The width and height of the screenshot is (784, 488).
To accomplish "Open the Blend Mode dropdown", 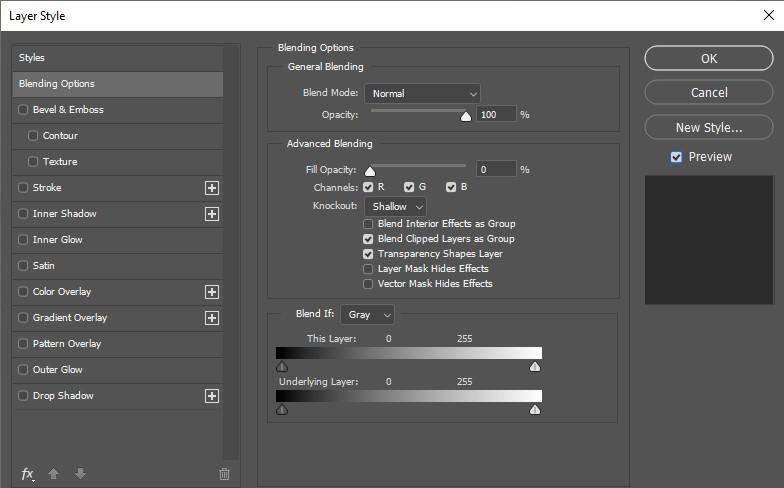I will 422,94.
